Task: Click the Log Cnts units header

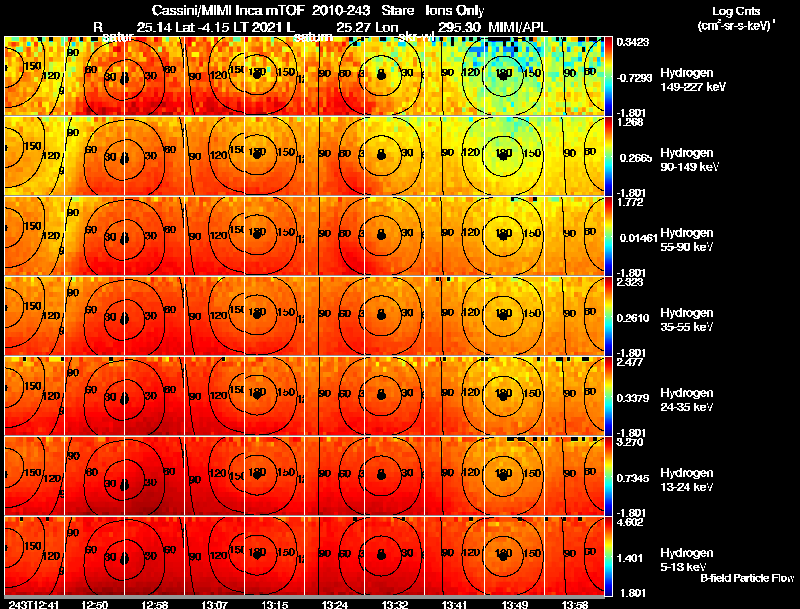Action: pos(736,18)
